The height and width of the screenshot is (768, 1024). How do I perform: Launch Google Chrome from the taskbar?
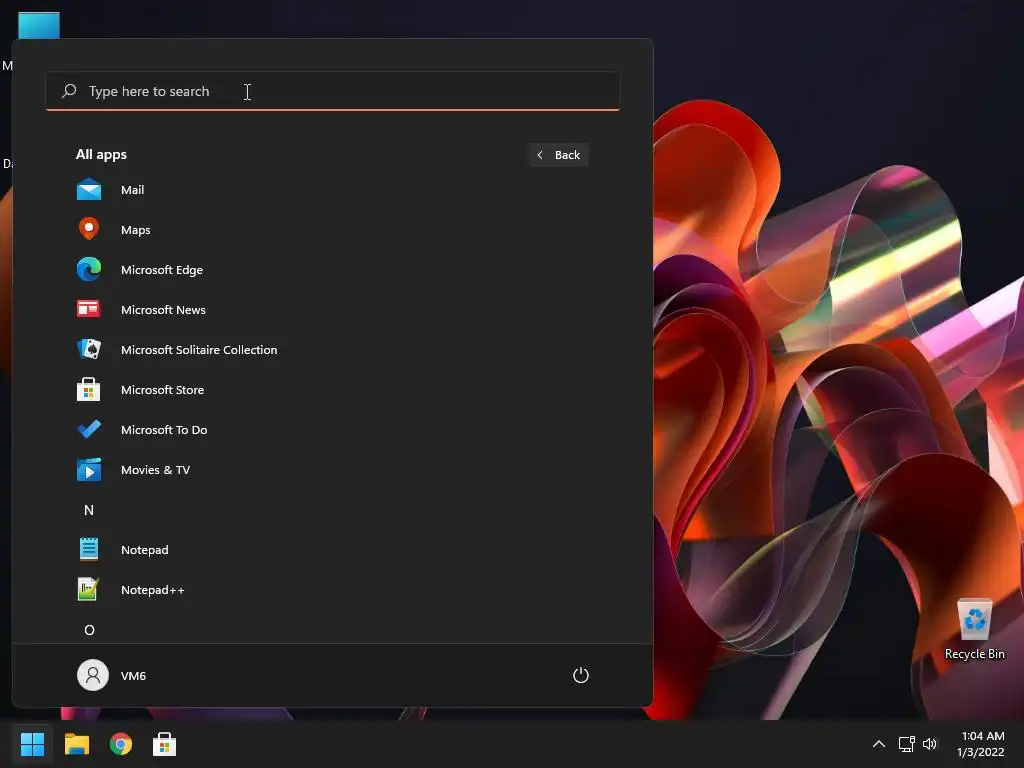tap(121, 744)
